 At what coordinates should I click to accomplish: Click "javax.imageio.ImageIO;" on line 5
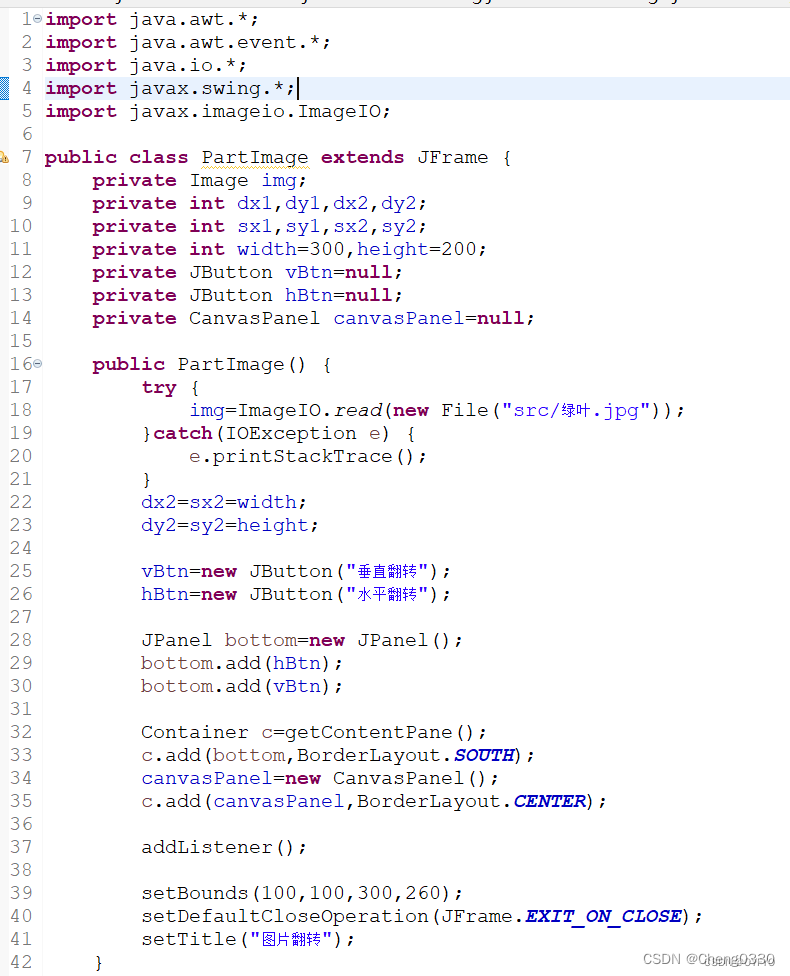[260, 112]
